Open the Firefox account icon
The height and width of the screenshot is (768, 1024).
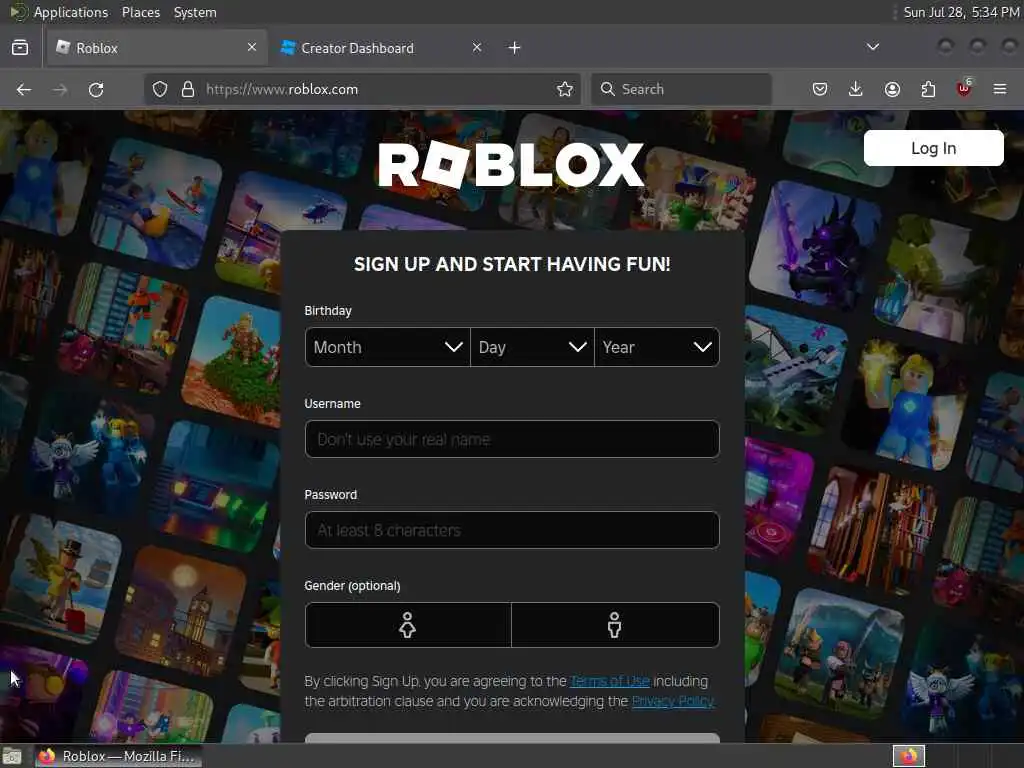(892, 89)
